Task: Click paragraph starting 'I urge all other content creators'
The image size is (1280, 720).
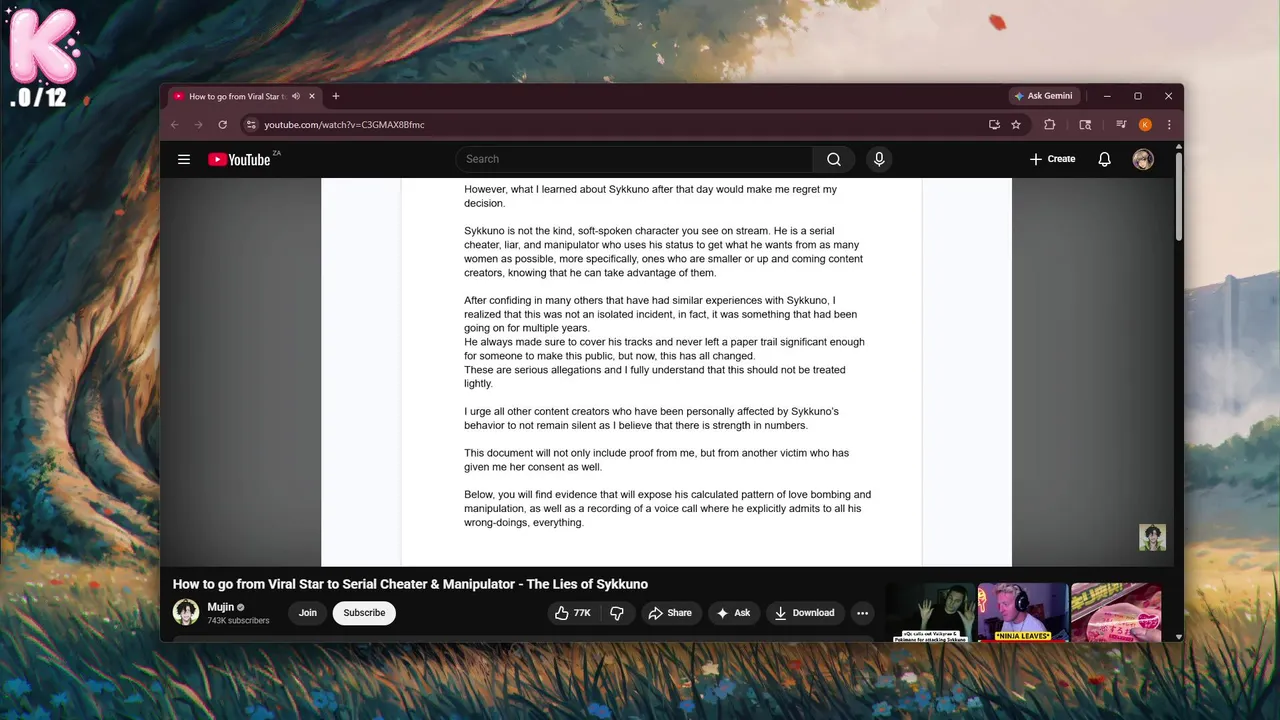Action: coord(651,418)
